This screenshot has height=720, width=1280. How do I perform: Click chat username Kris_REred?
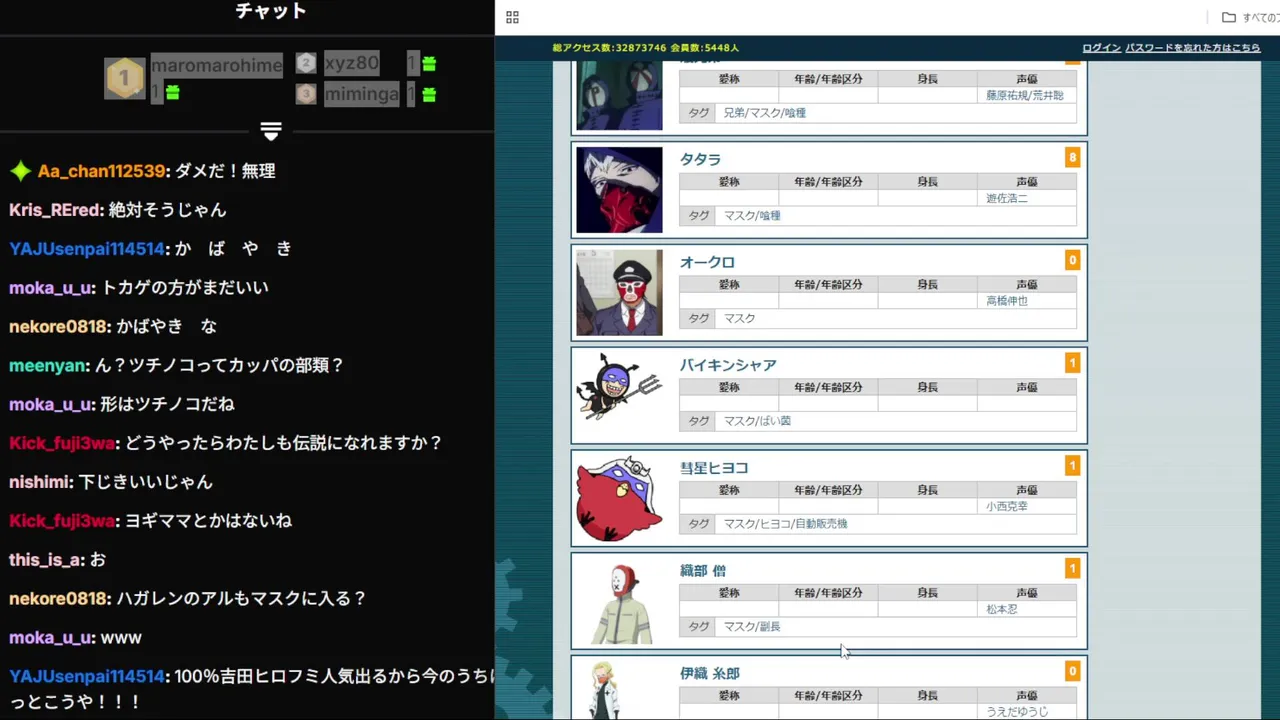coord(54,211)
